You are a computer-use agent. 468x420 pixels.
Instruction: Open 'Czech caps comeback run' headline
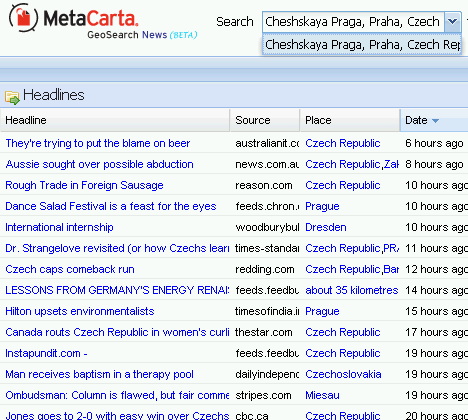(x=70, y=269)
